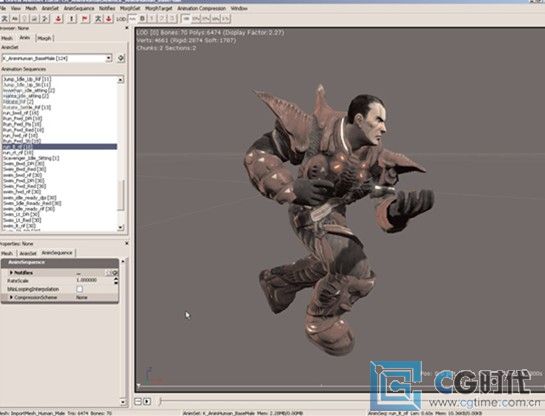
Task: Open the Notifies menu
Action: 107,8
